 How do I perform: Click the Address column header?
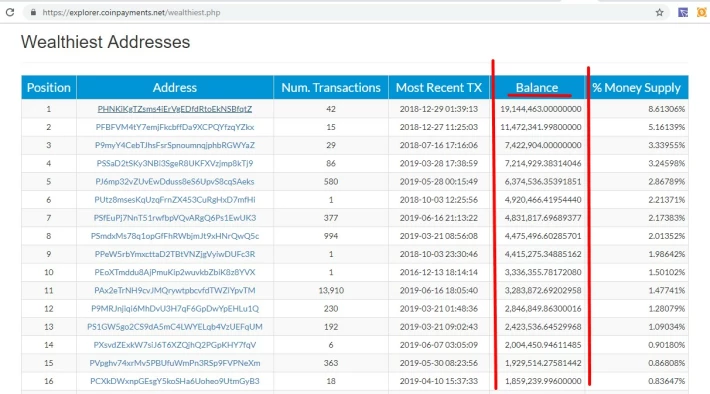[175, 87]
